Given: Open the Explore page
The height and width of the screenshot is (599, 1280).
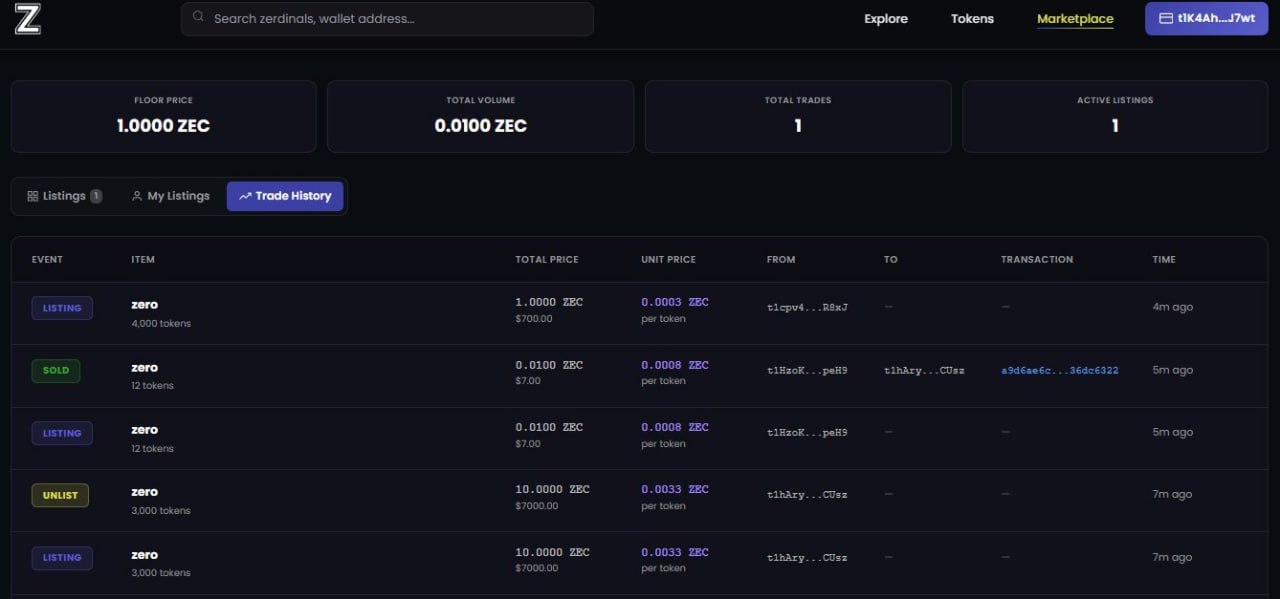Looking at the screenshot, I should pyautogui.click(x=886, y=19).
